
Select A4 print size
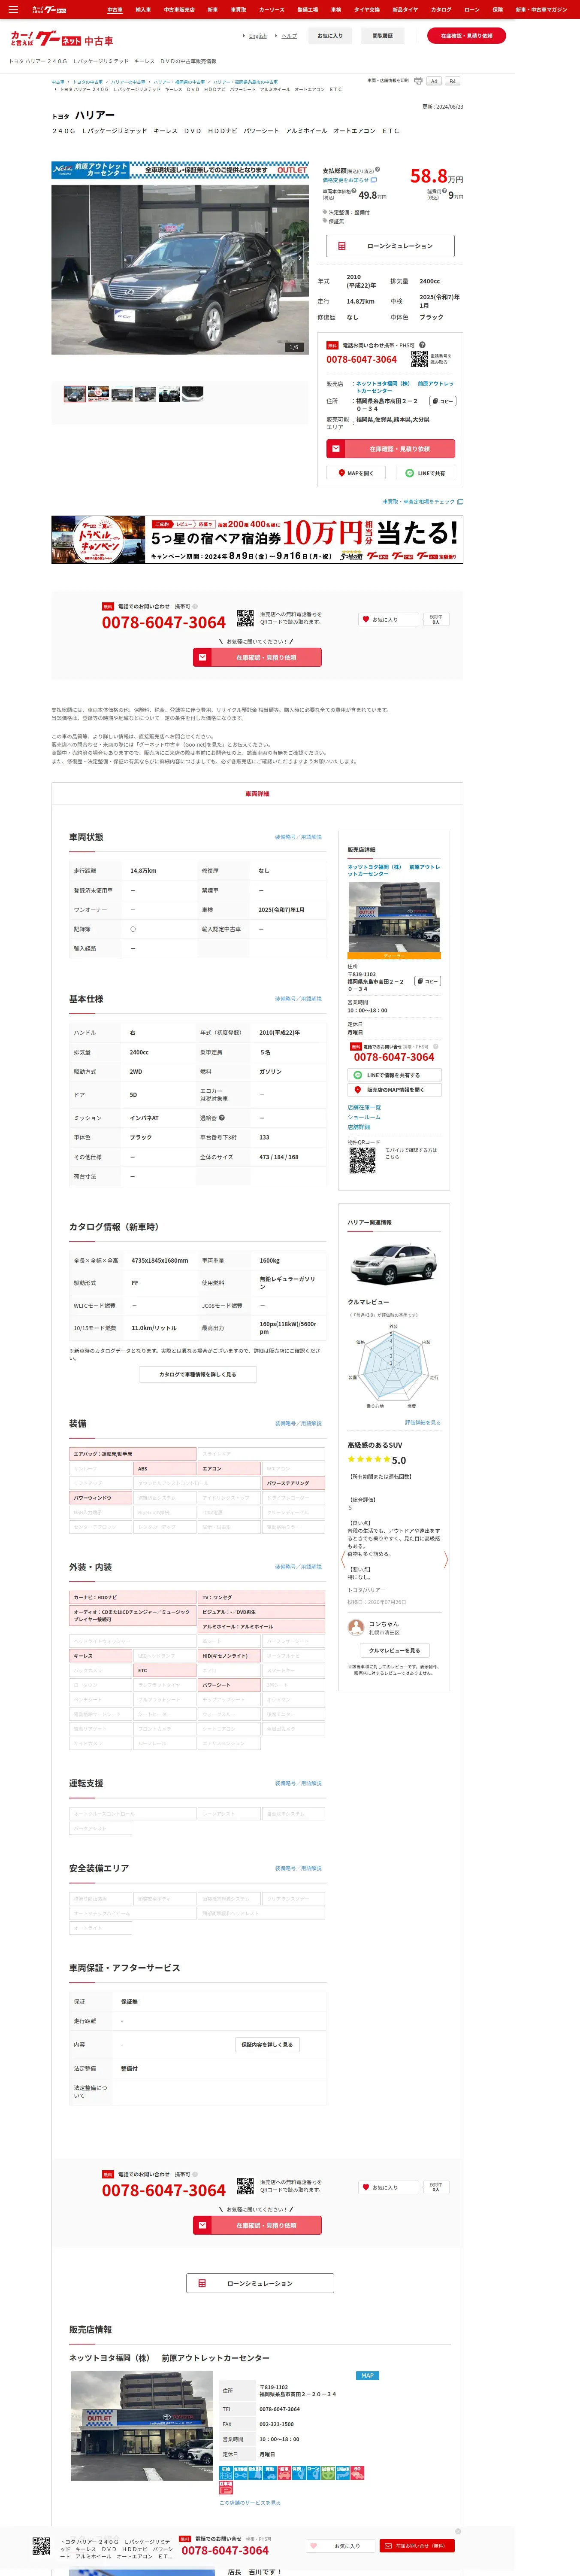[x=434, y=81]
